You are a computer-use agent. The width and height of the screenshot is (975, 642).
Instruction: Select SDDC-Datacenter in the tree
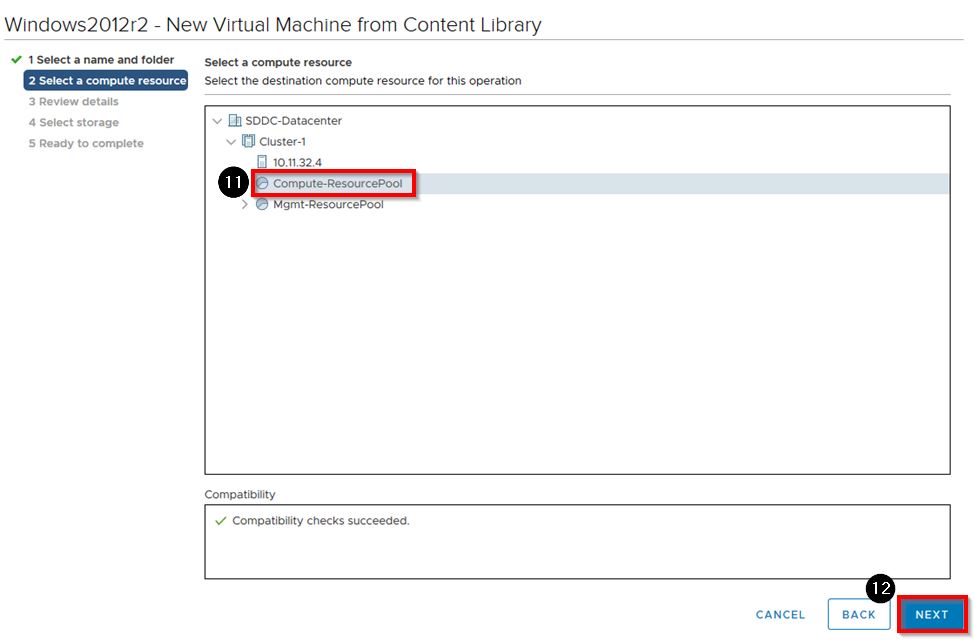point(293,121)
